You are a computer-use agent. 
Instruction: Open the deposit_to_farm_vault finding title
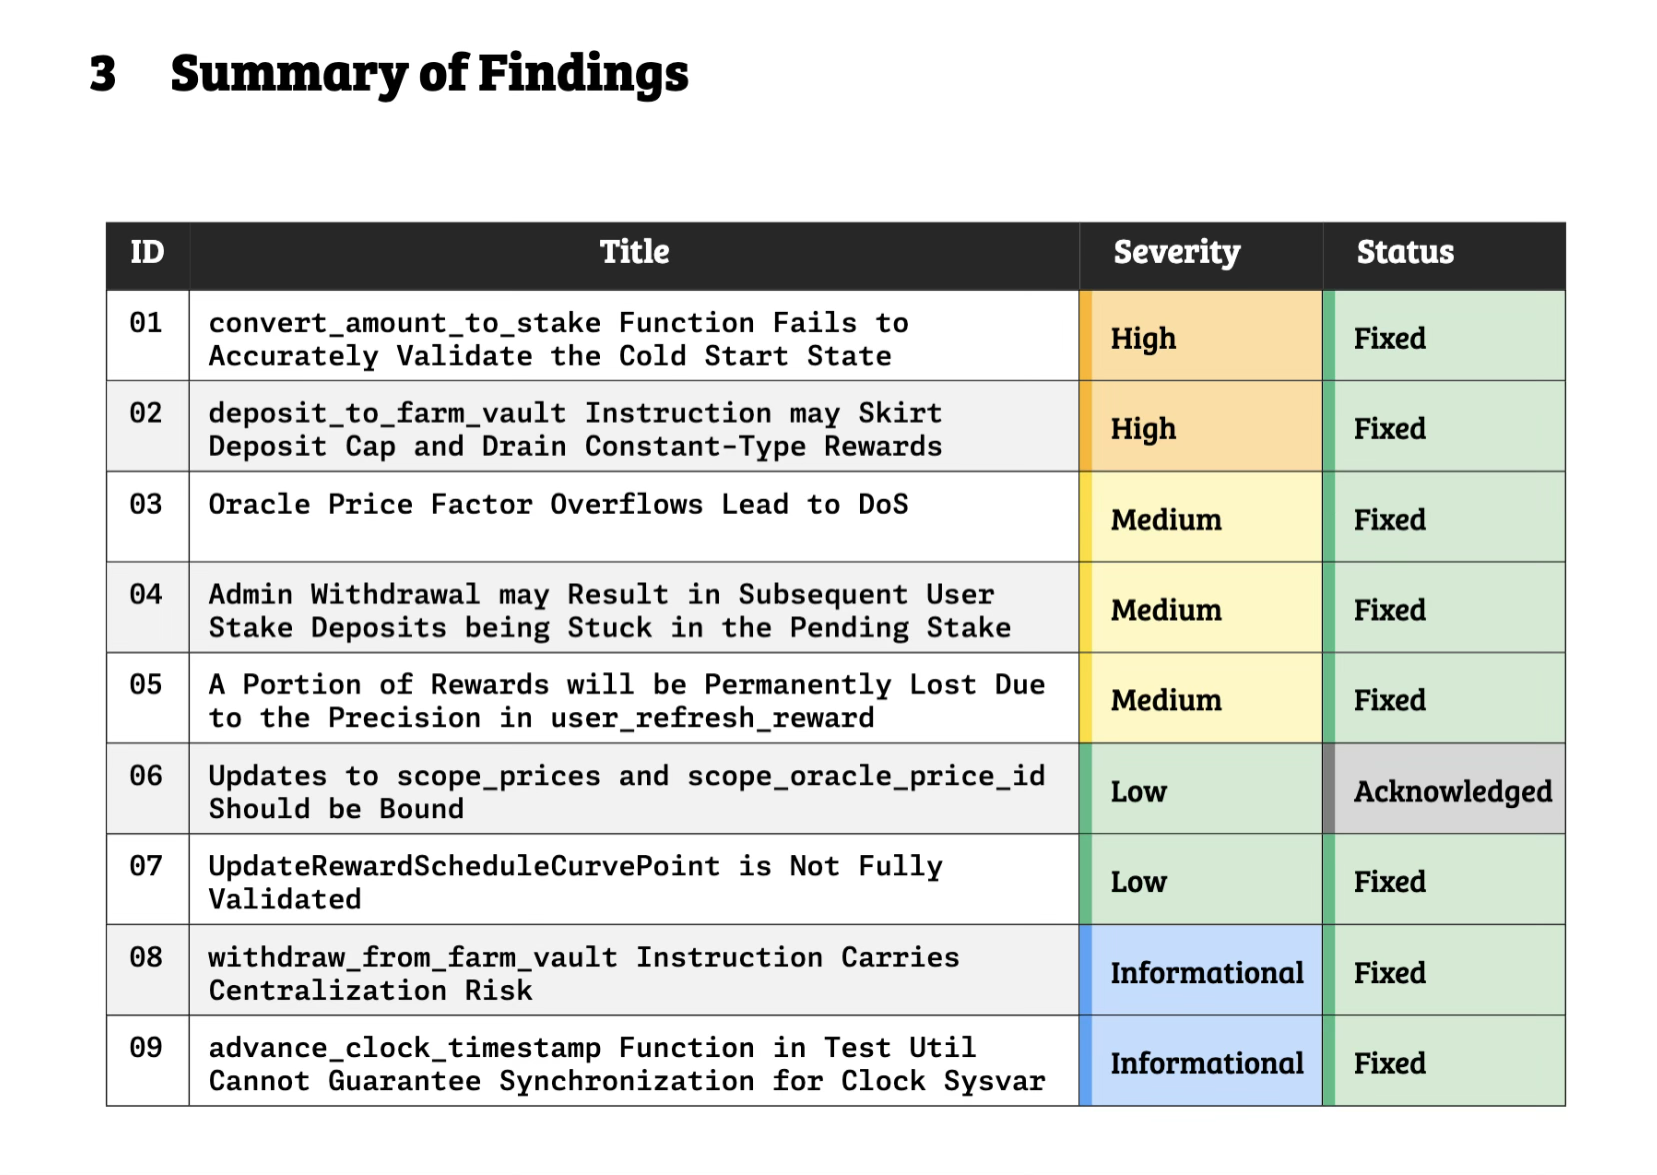tap(575, 429)
